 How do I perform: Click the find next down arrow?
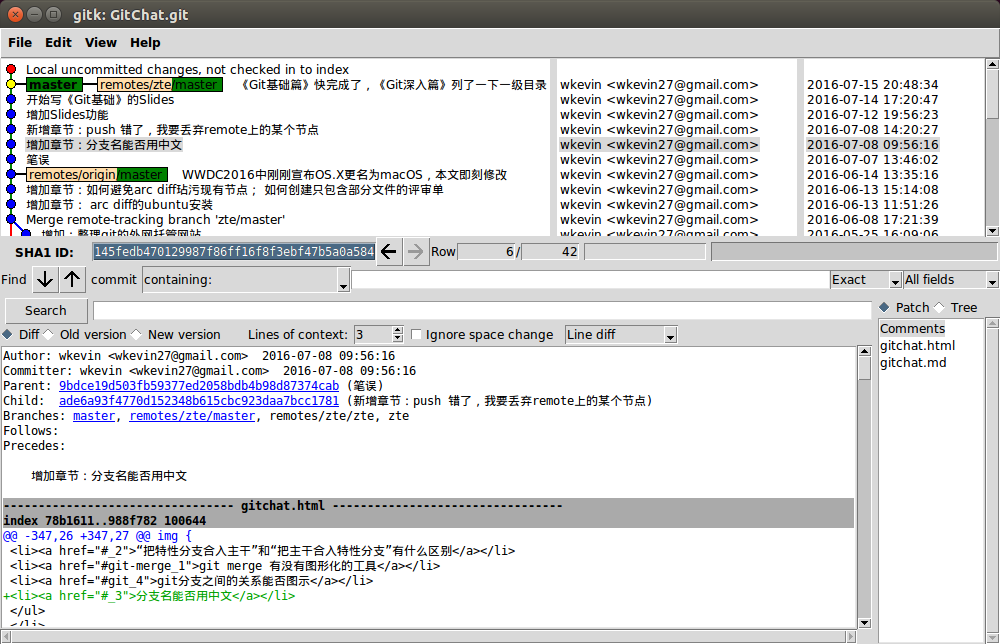(x=45, y=280)
